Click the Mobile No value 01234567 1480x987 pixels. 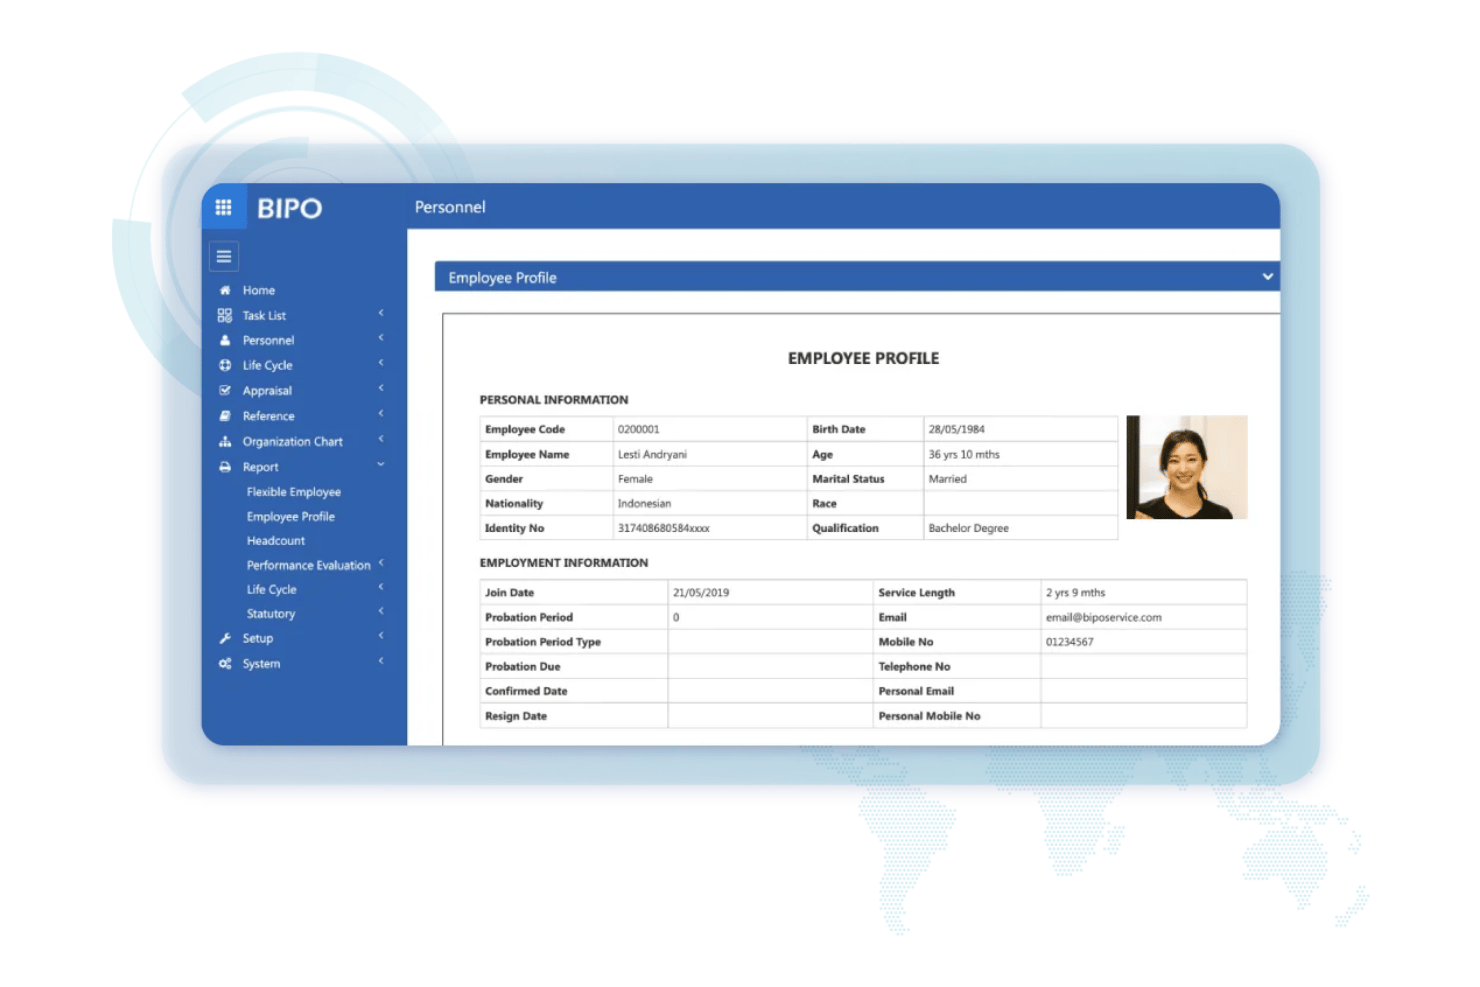click(1070, 642)
